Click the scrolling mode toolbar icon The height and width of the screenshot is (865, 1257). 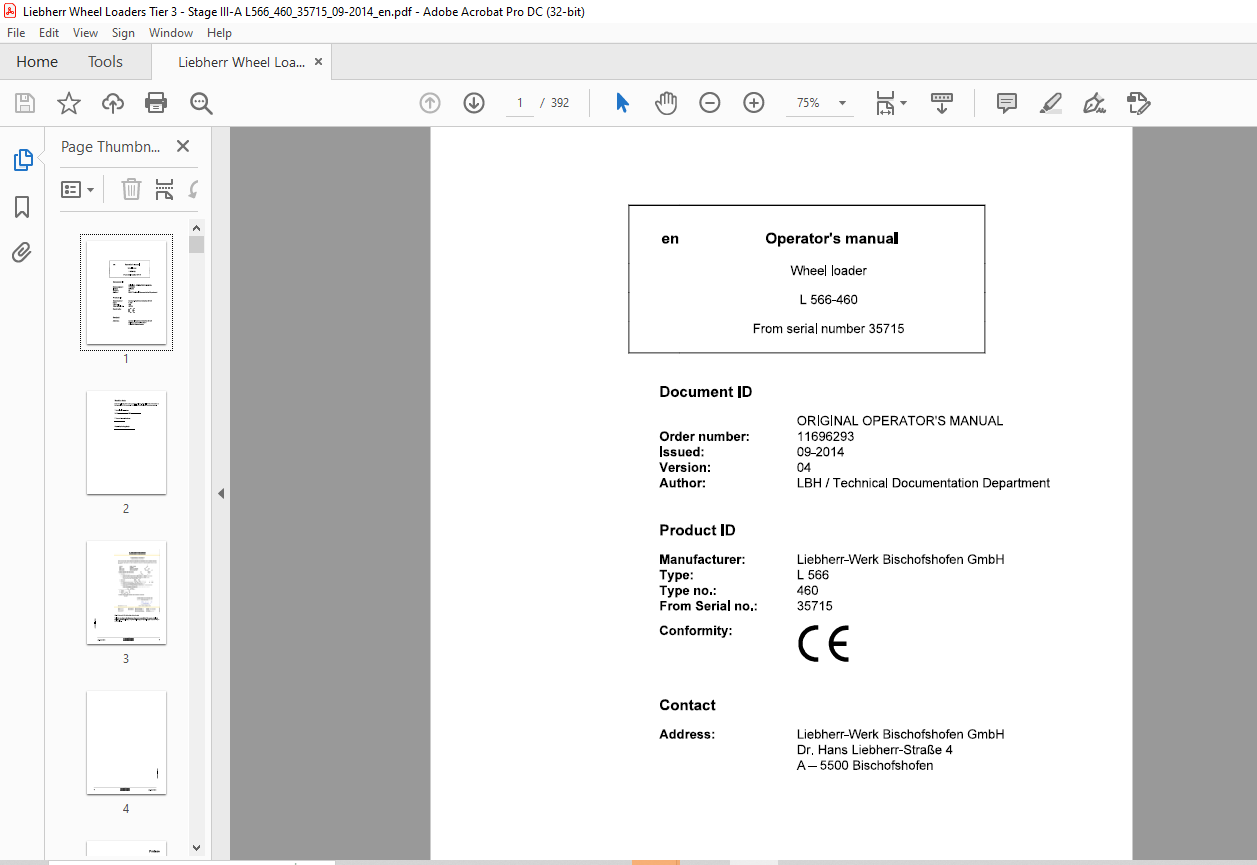[942, 103]
